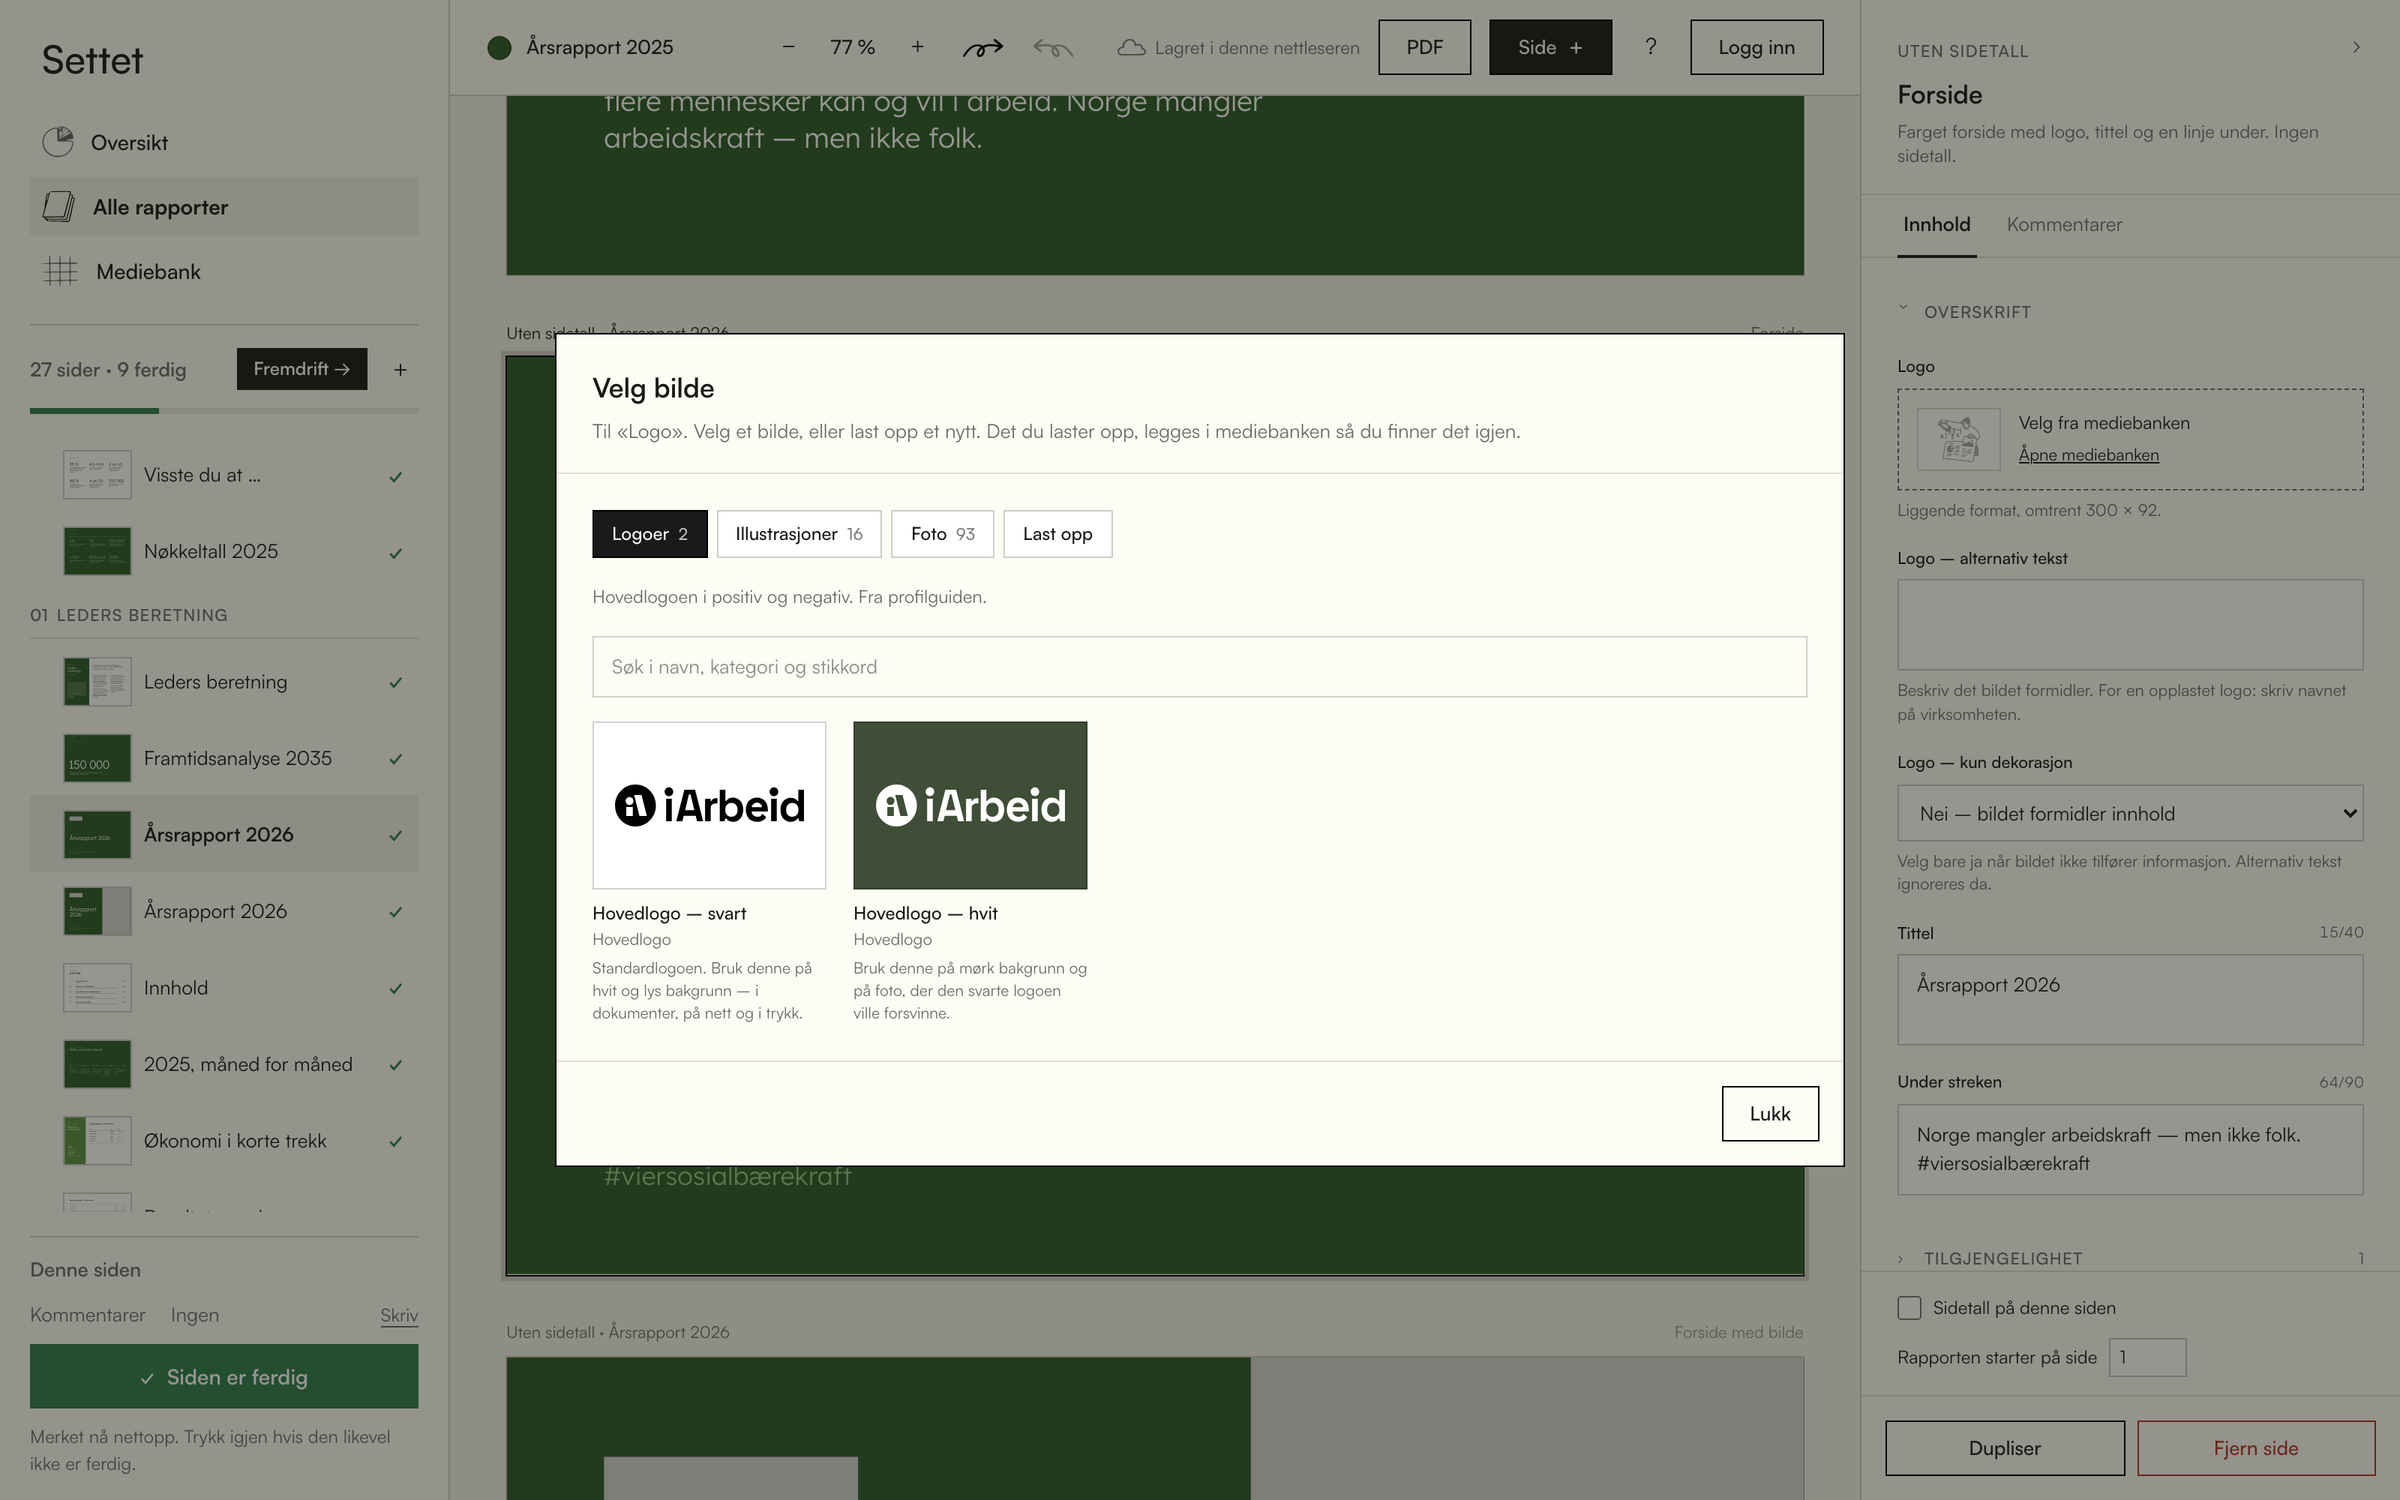Switch to the Illustrasjoner tab
The image size is (2400, 1500).
(798, 534)
